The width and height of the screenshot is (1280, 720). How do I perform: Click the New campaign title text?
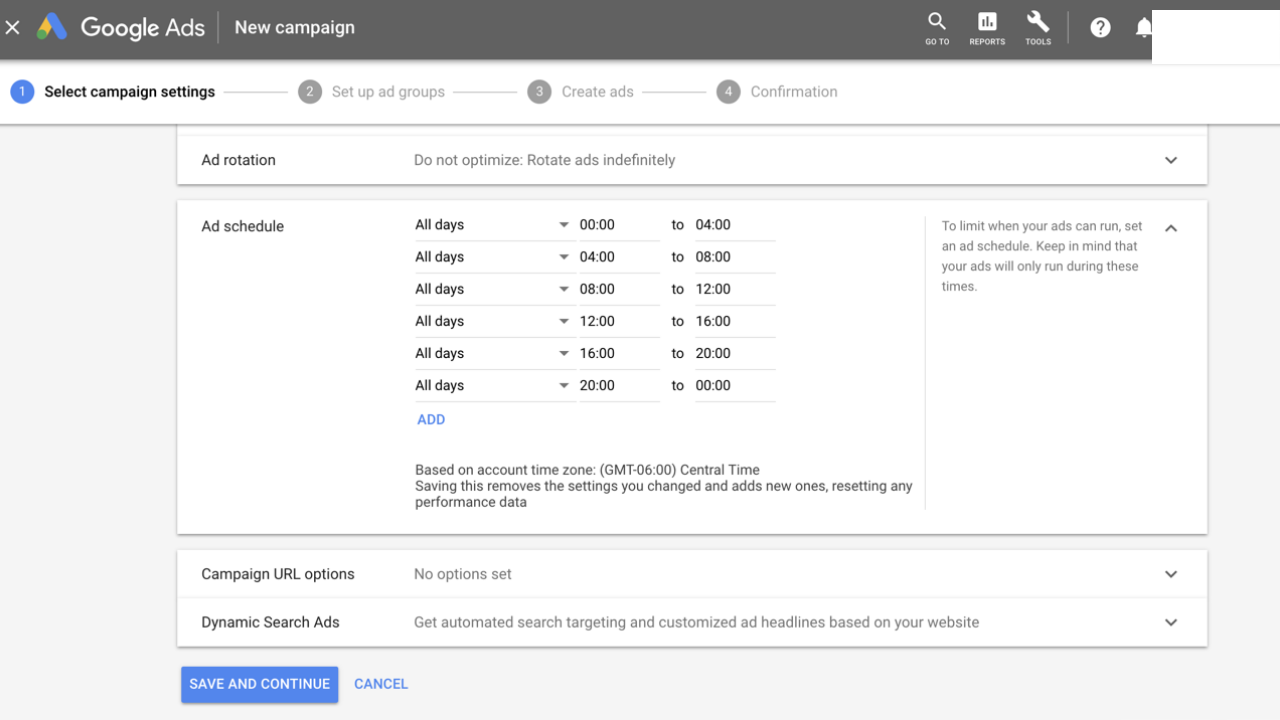pos(295,28)
